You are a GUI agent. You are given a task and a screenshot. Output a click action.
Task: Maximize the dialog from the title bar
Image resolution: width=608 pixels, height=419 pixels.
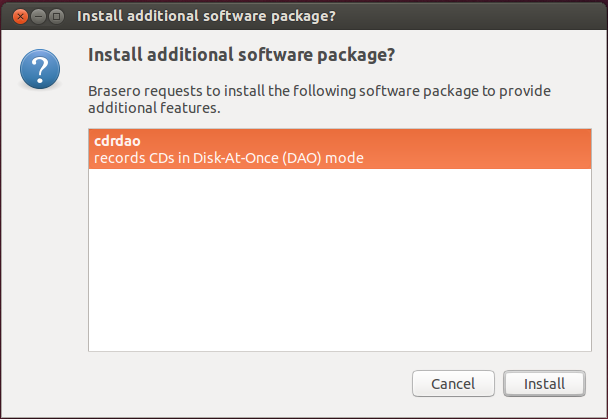[x=55, y=16]
